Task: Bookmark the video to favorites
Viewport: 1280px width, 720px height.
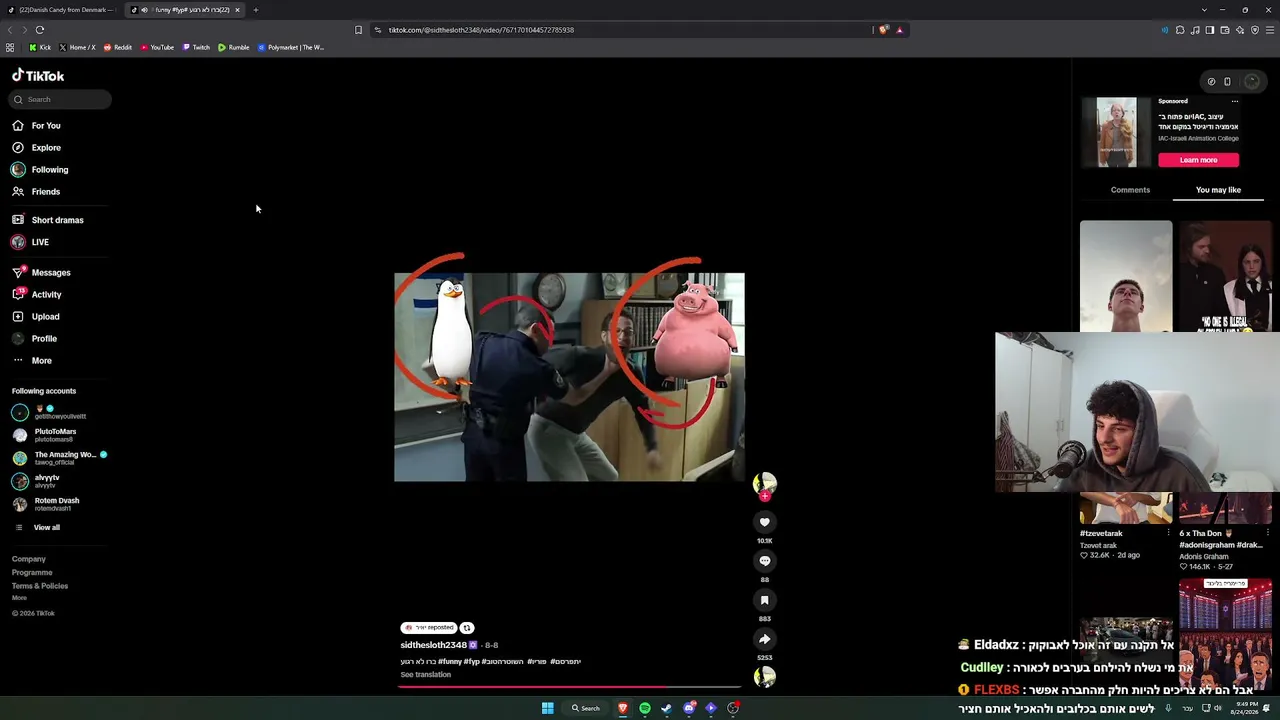Action: tap(764, 600)
